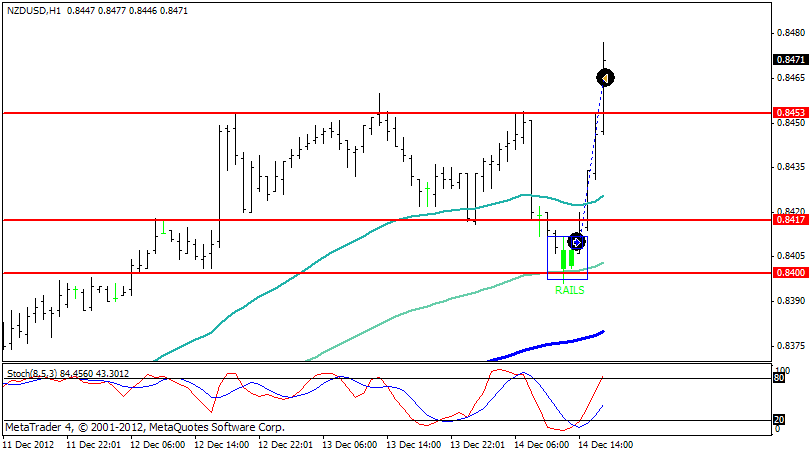
Task: Click the 0.8480 price scale value
Action: tap(791, 33)
